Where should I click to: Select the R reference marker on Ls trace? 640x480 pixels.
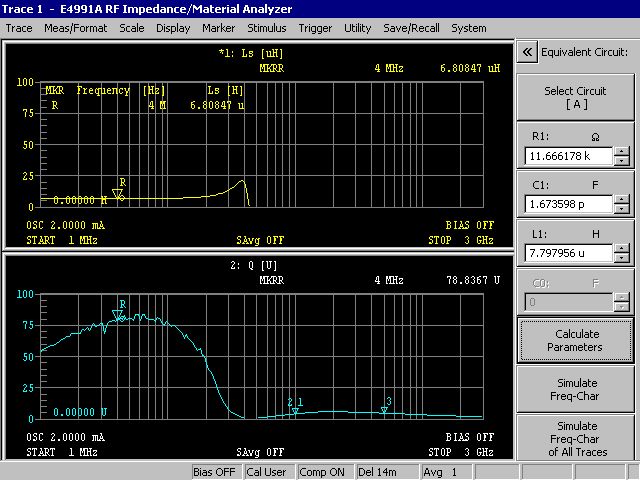click(118, 194)
